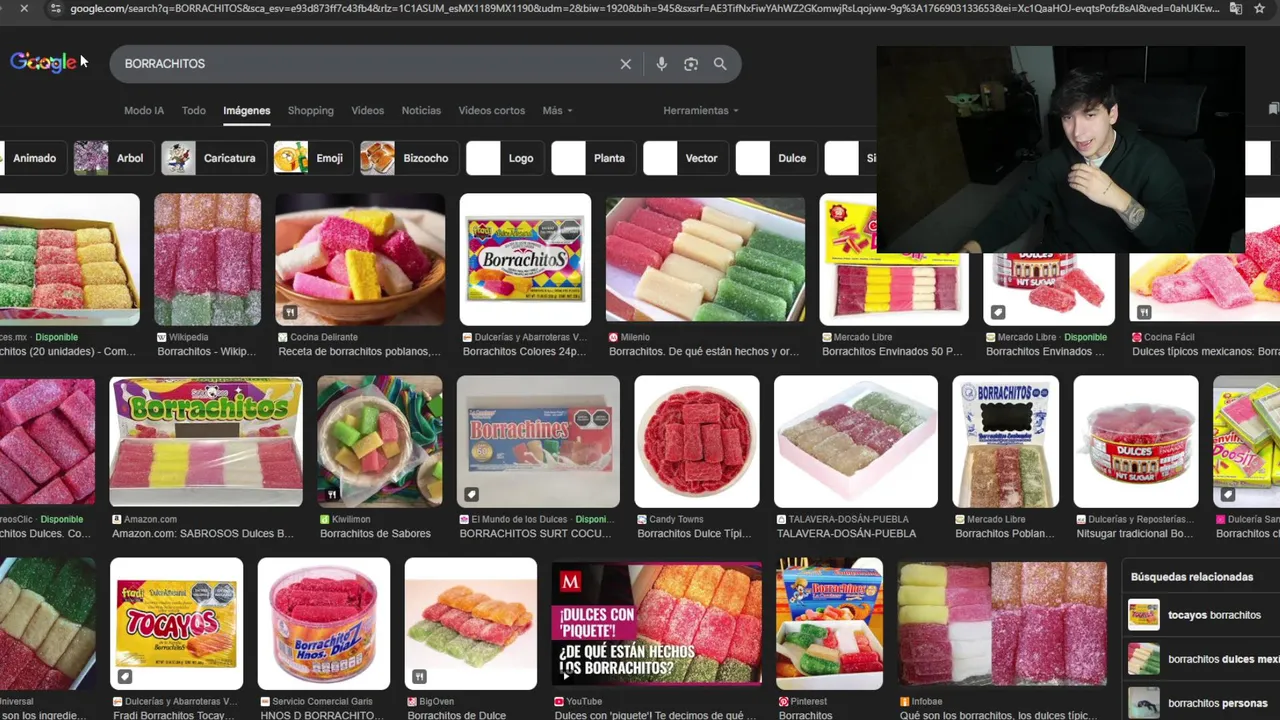Open the Wikipedia borrachitos image
The width and height of the screenshot is (1280, 720).
point(207,259)
